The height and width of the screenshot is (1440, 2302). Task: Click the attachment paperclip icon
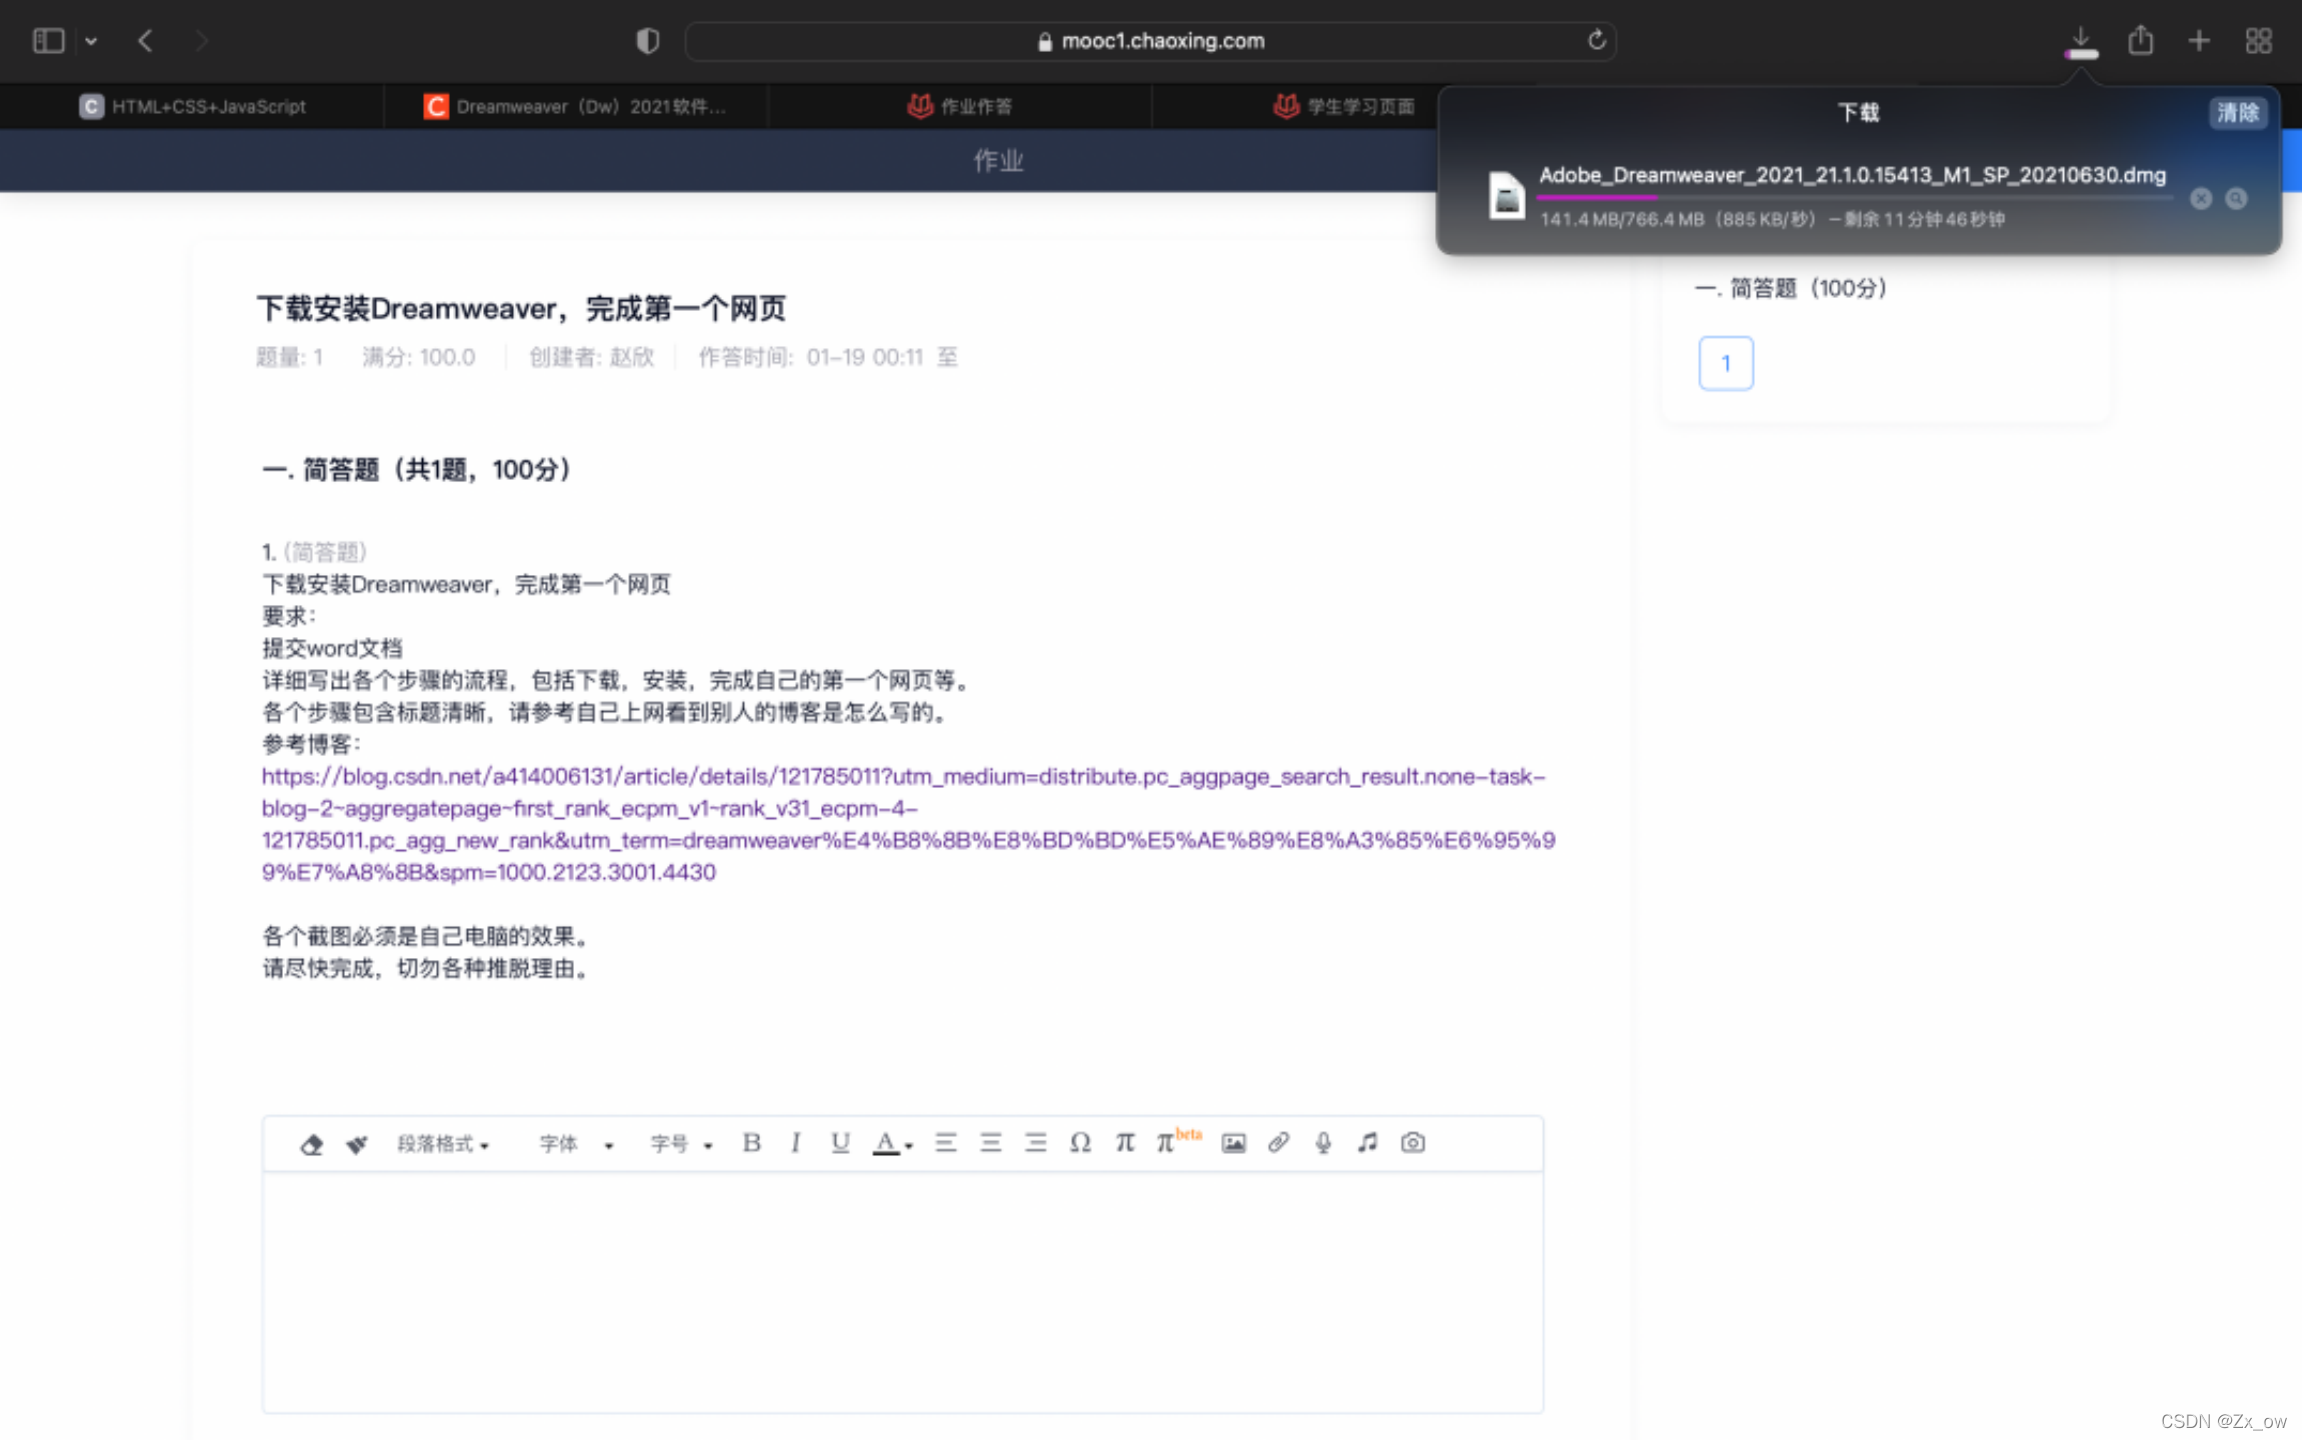1278,1143
